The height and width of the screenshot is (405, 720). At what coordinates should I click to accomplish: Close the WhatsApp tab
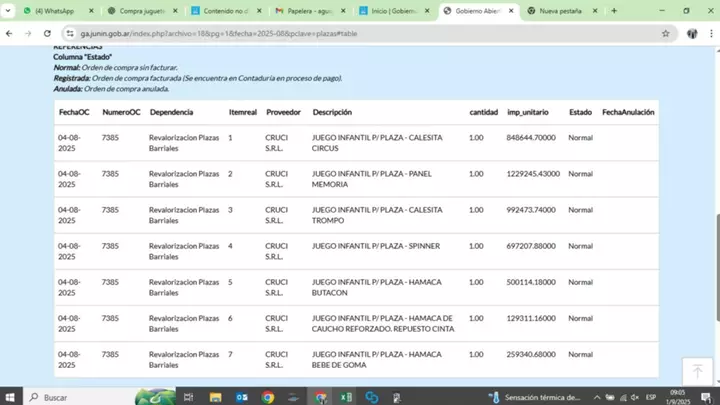point(91,11)
